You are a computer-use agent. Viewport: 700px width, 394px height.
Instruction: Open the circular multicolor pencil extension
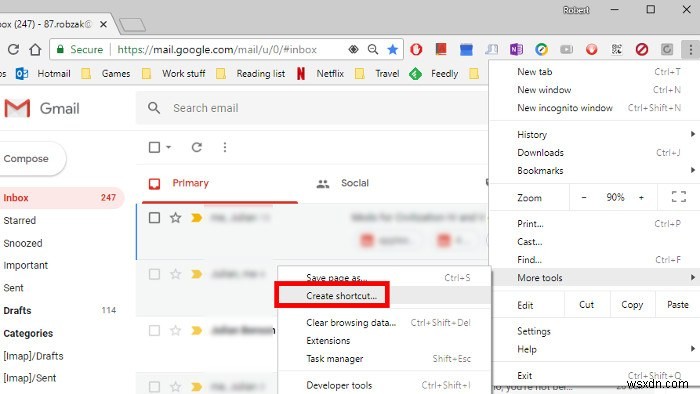542,49
